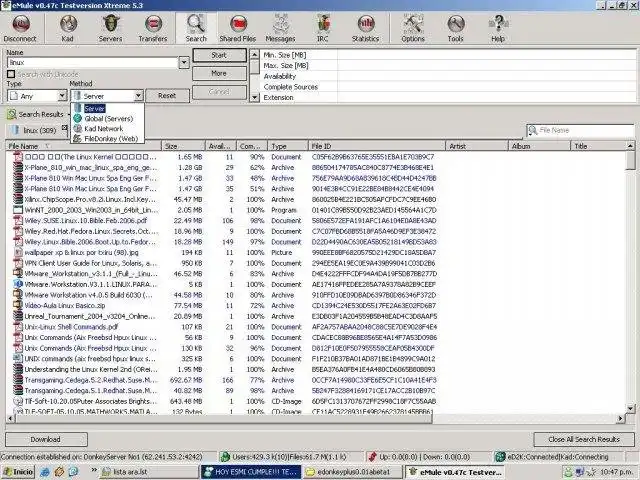Open the Kad toolbar icon
The height and width of the screenshot is (480, 640).
(68, 24)
